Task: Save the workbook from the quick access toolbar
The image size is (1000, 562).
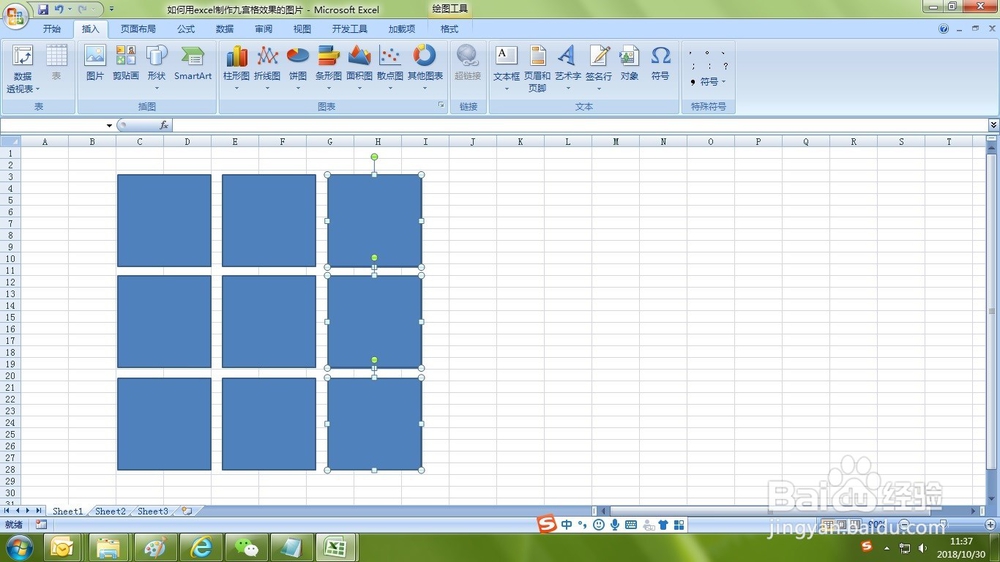Action: pos(43,9)
